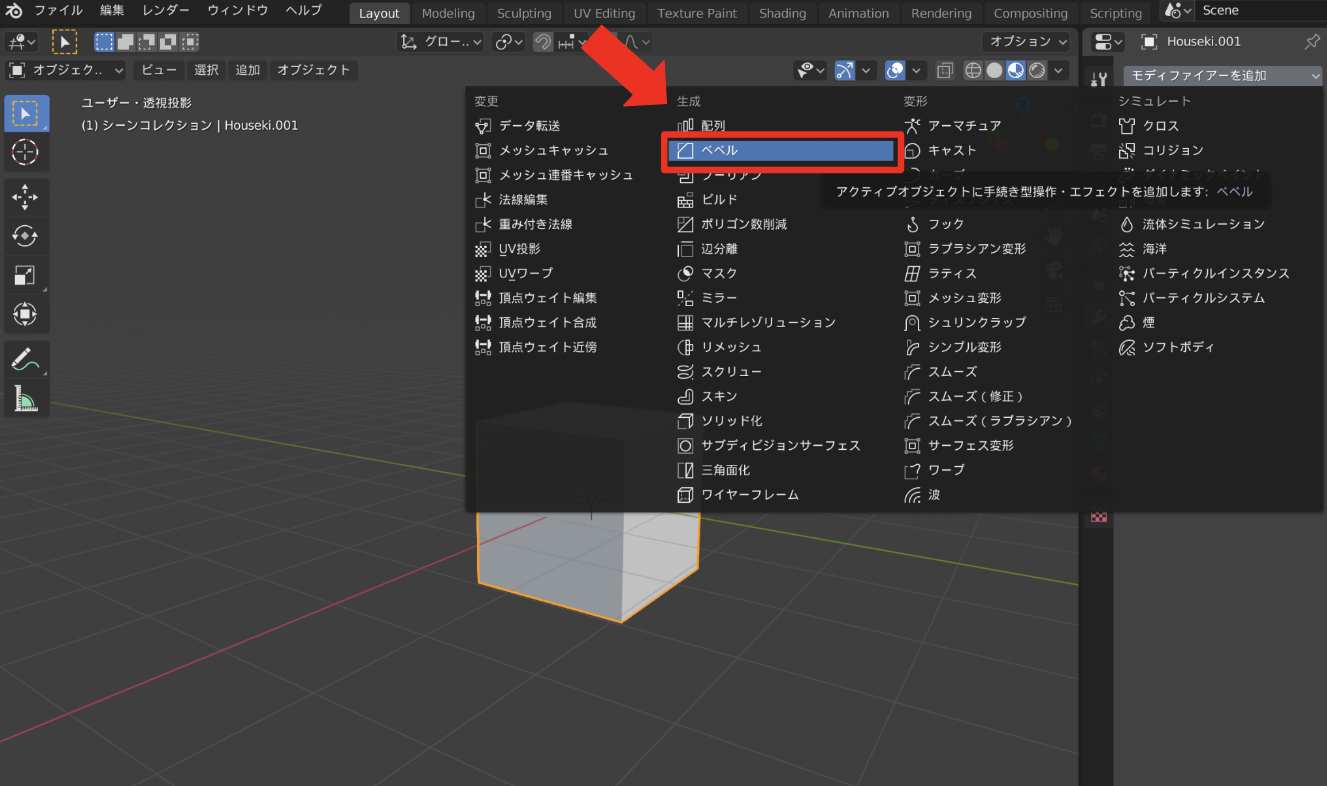The height and width of the screenshot is (786, 1327).
Task: Select the Scale tool
Action: [25, 275]
